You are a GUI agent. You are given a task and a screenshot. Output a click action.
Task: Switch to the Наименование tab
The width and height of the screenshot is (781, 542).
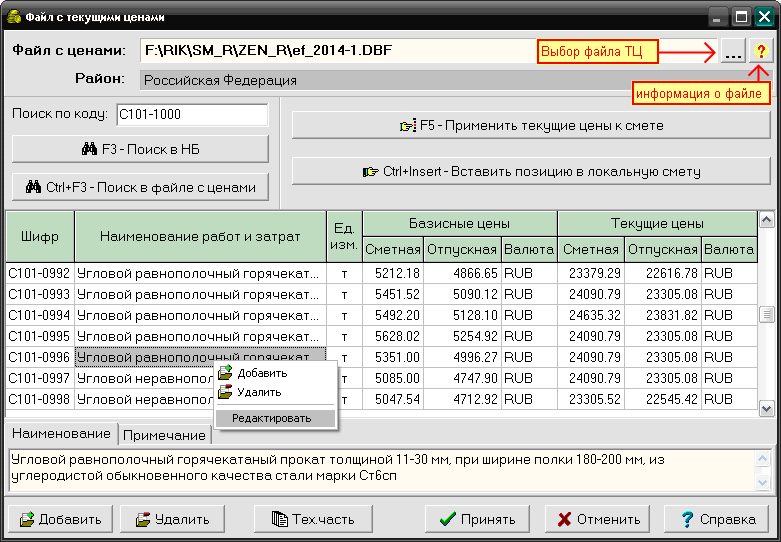(x=61, y=433)
